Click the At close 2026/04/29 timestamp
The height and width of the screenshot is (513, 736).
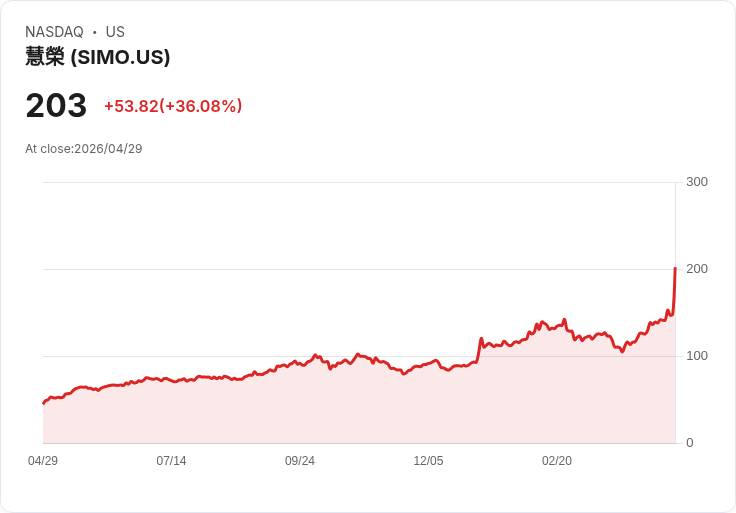(84, 149)
